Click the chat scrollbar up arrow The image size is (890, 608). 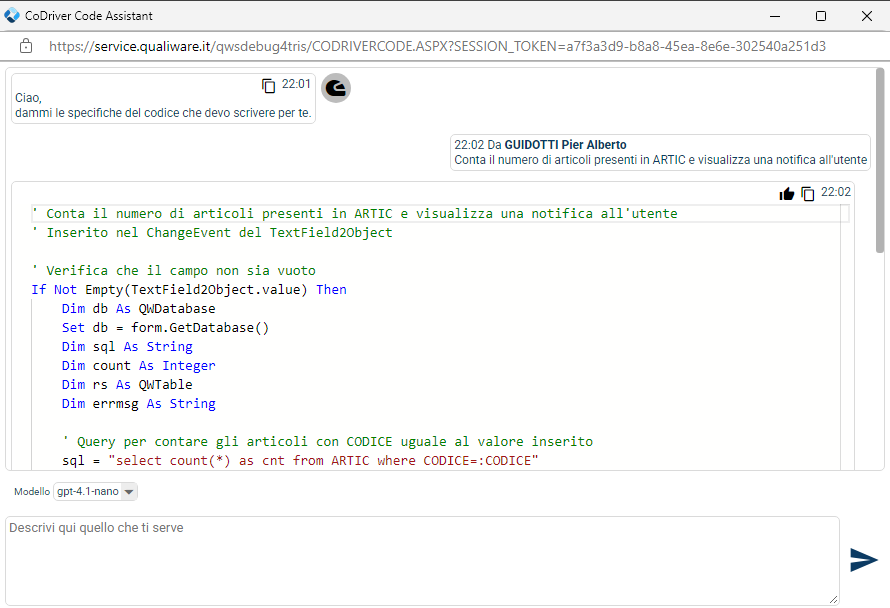[880, 71]
